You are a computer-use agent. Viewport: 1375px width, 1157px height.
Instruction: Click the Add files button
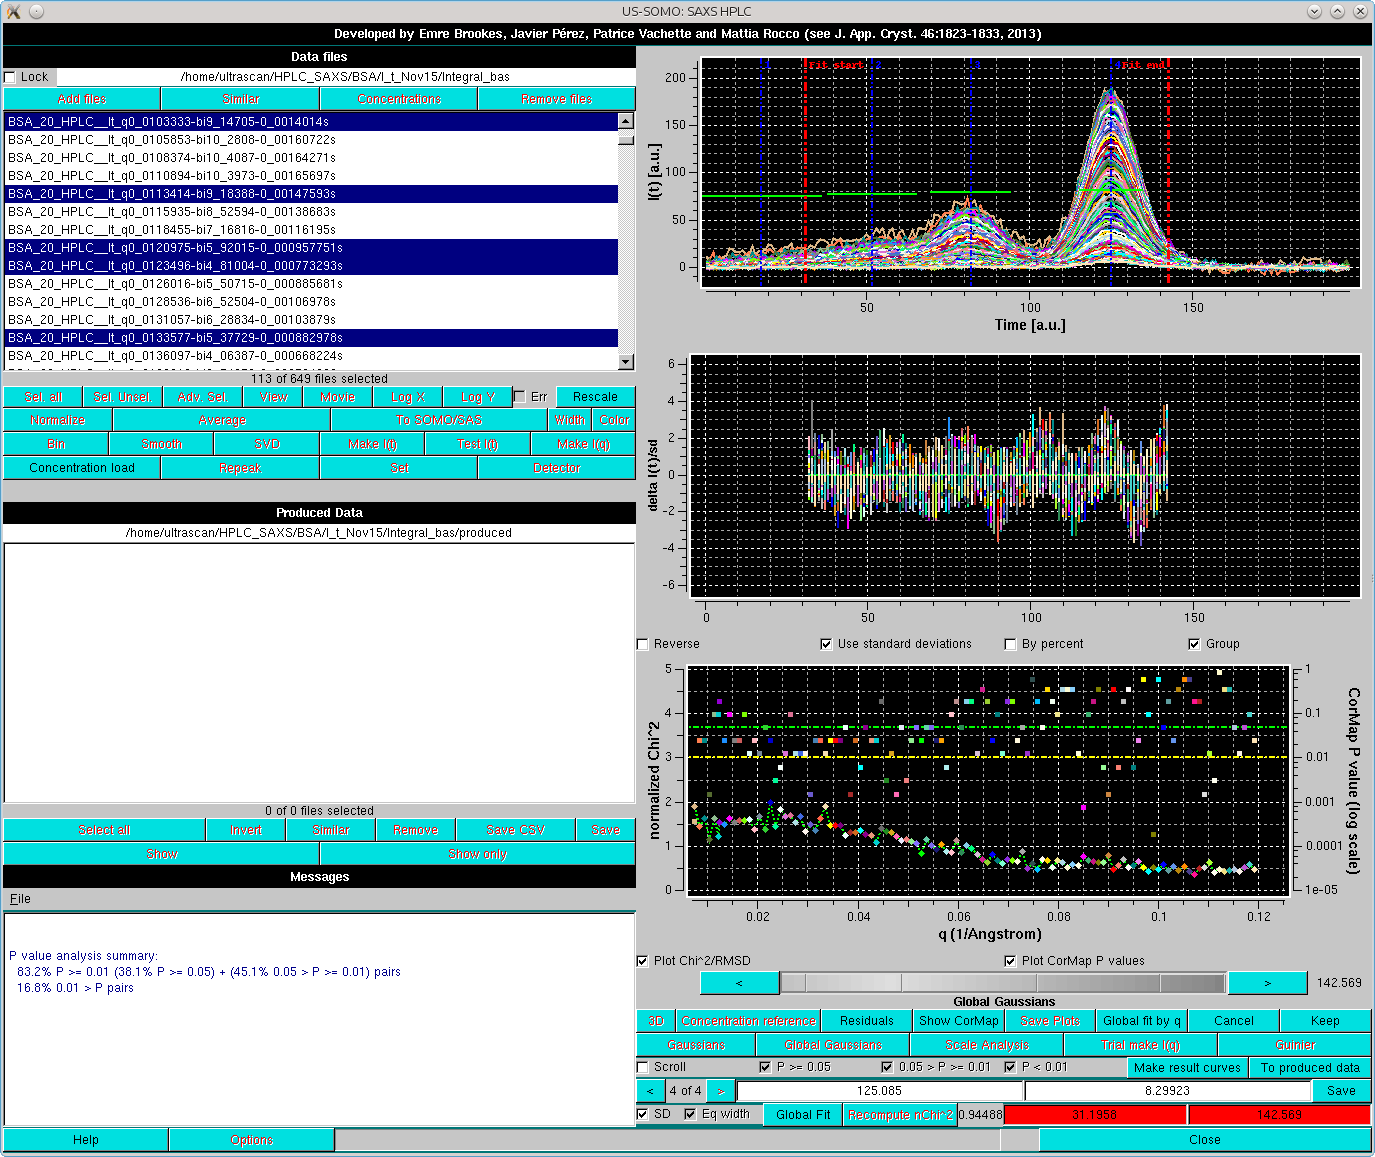pos(82,99)
